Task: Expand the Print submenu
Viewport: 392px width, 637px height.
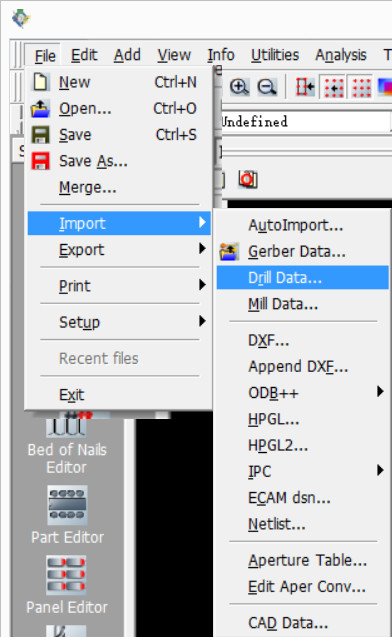Action: pyautogui.click(x=119, y=286)
